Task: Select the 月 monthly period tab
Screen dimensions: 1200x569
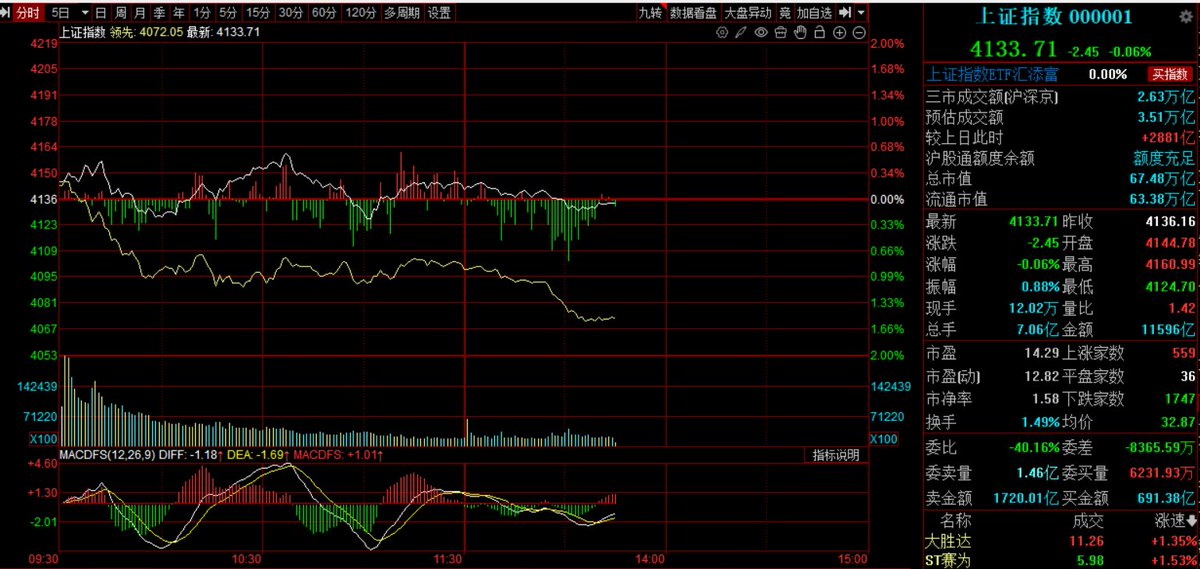Action: click(139, 13)
